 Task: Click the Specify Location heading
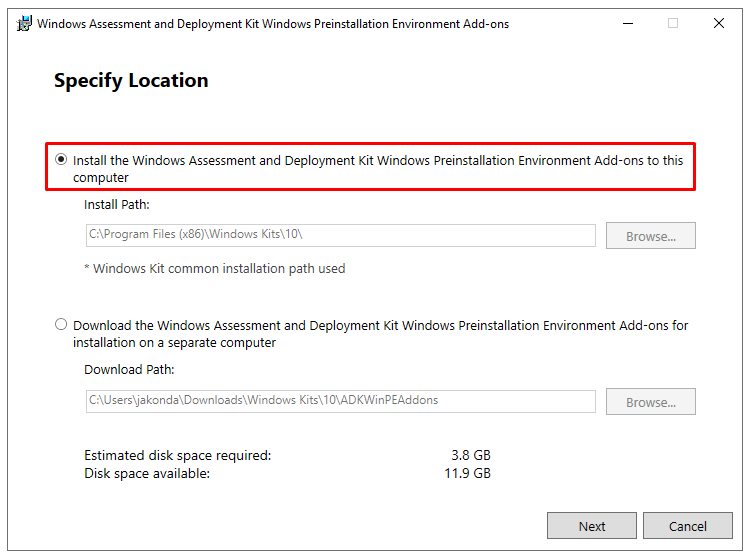tap(131, 80)
